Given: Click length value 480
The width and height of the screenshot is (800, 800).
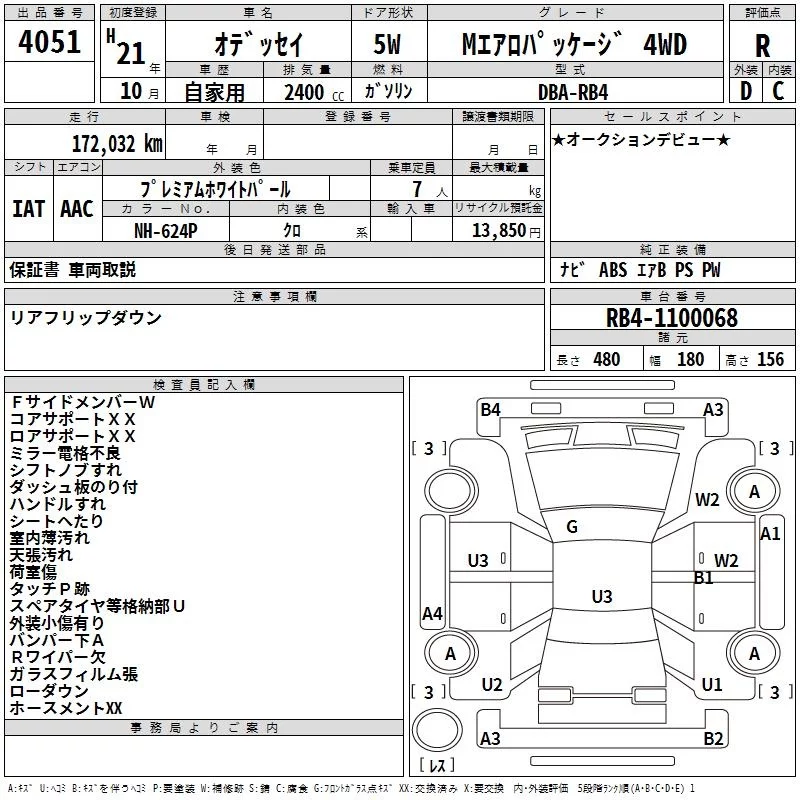Looking at the screenshot, I should point(607,360).
